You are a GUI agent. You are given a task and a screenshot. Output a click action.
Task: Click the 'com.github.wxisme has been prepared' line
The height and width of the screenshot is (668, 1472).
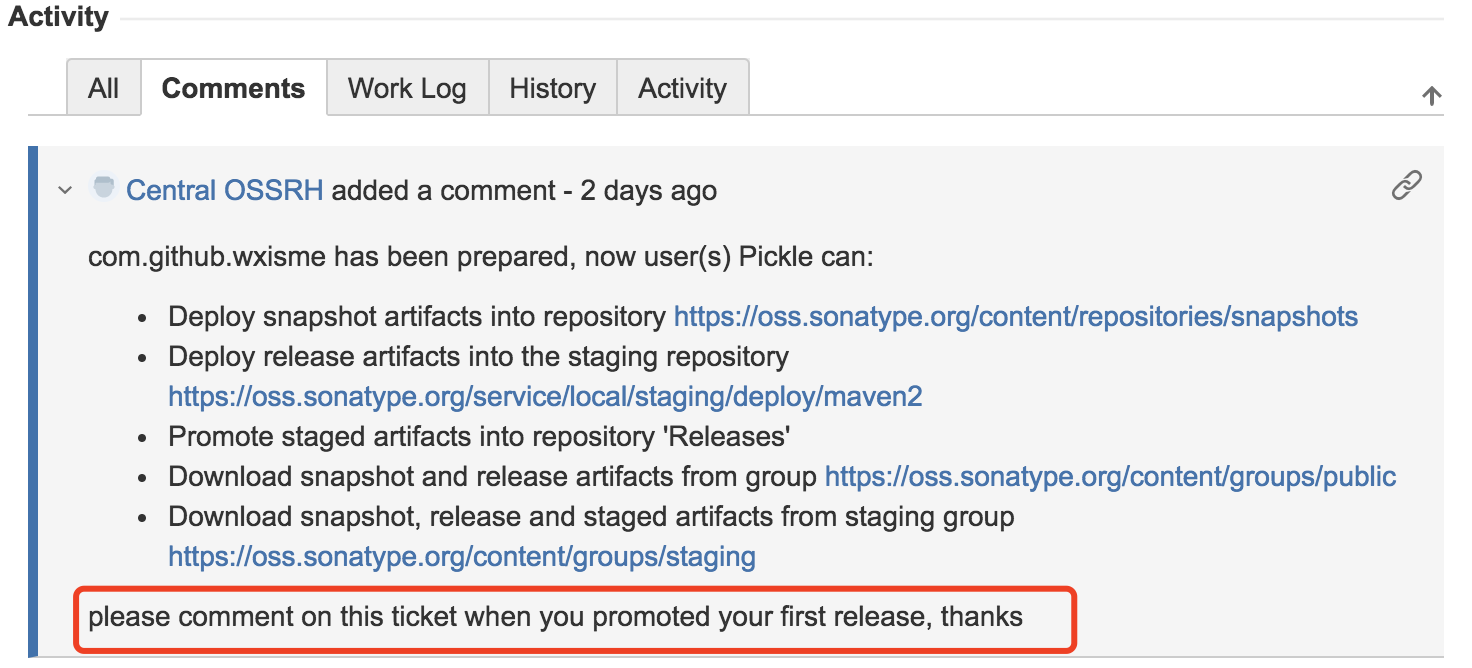(481, 257)
